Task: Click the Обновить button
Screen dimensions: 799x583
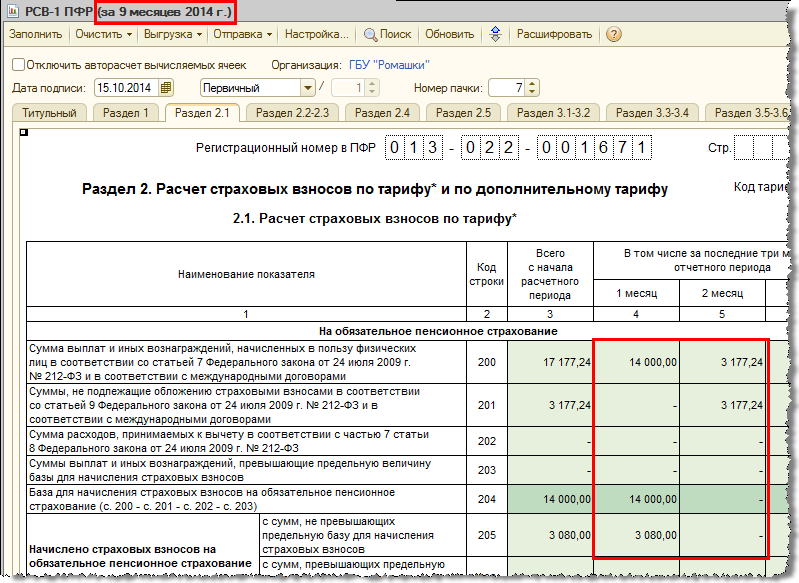Action: (x=450, y=34)
